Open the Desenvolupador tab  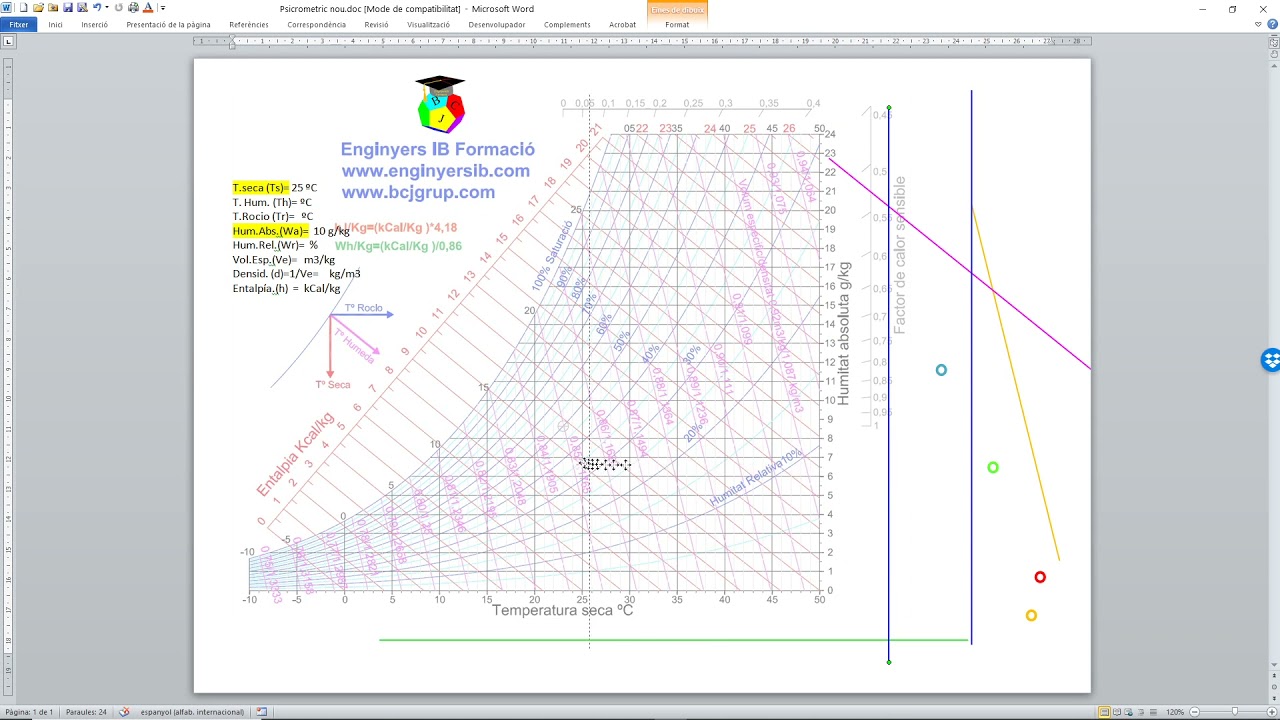pos(497,24)
